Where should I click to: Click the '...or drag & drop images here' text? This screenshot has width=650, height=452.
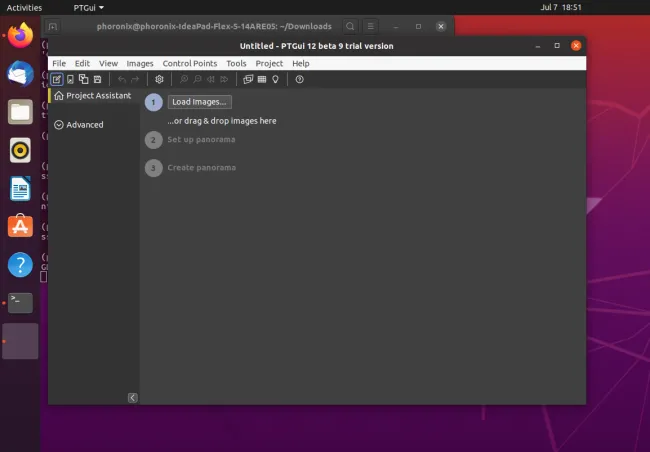(x=222, y=121)
